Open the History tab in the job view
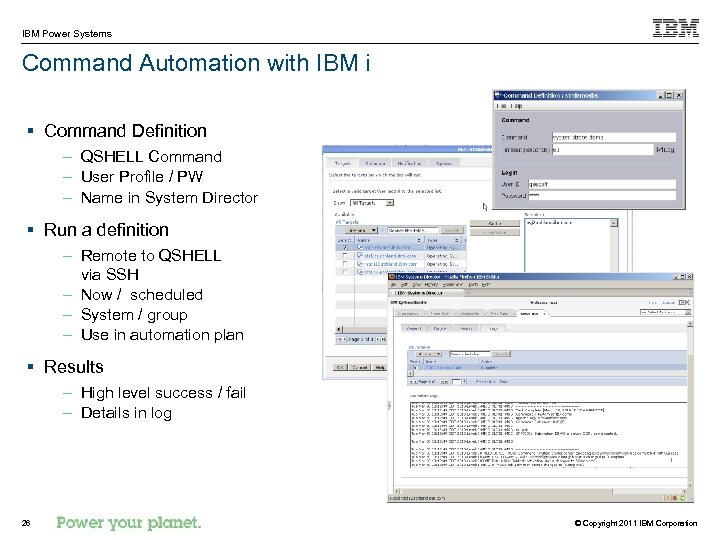The height and width of the screenshot is (540, 720). (466, 328)
